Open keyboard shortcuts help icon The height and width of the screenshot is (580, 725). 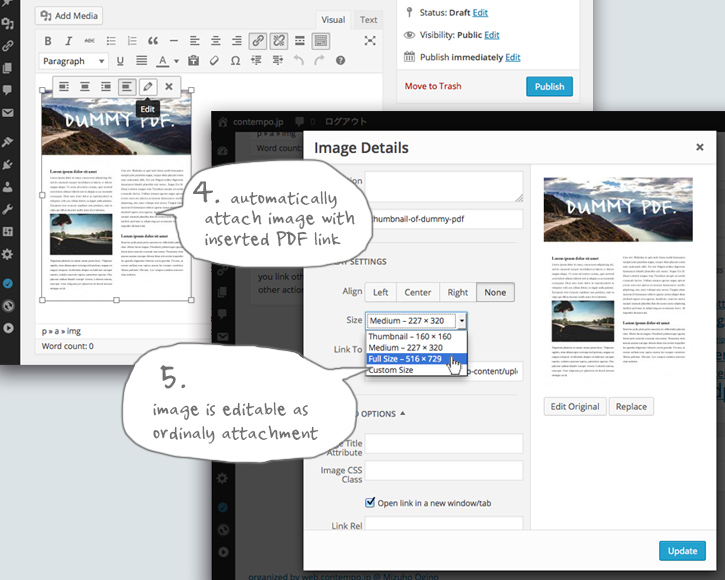click(340, 61)
